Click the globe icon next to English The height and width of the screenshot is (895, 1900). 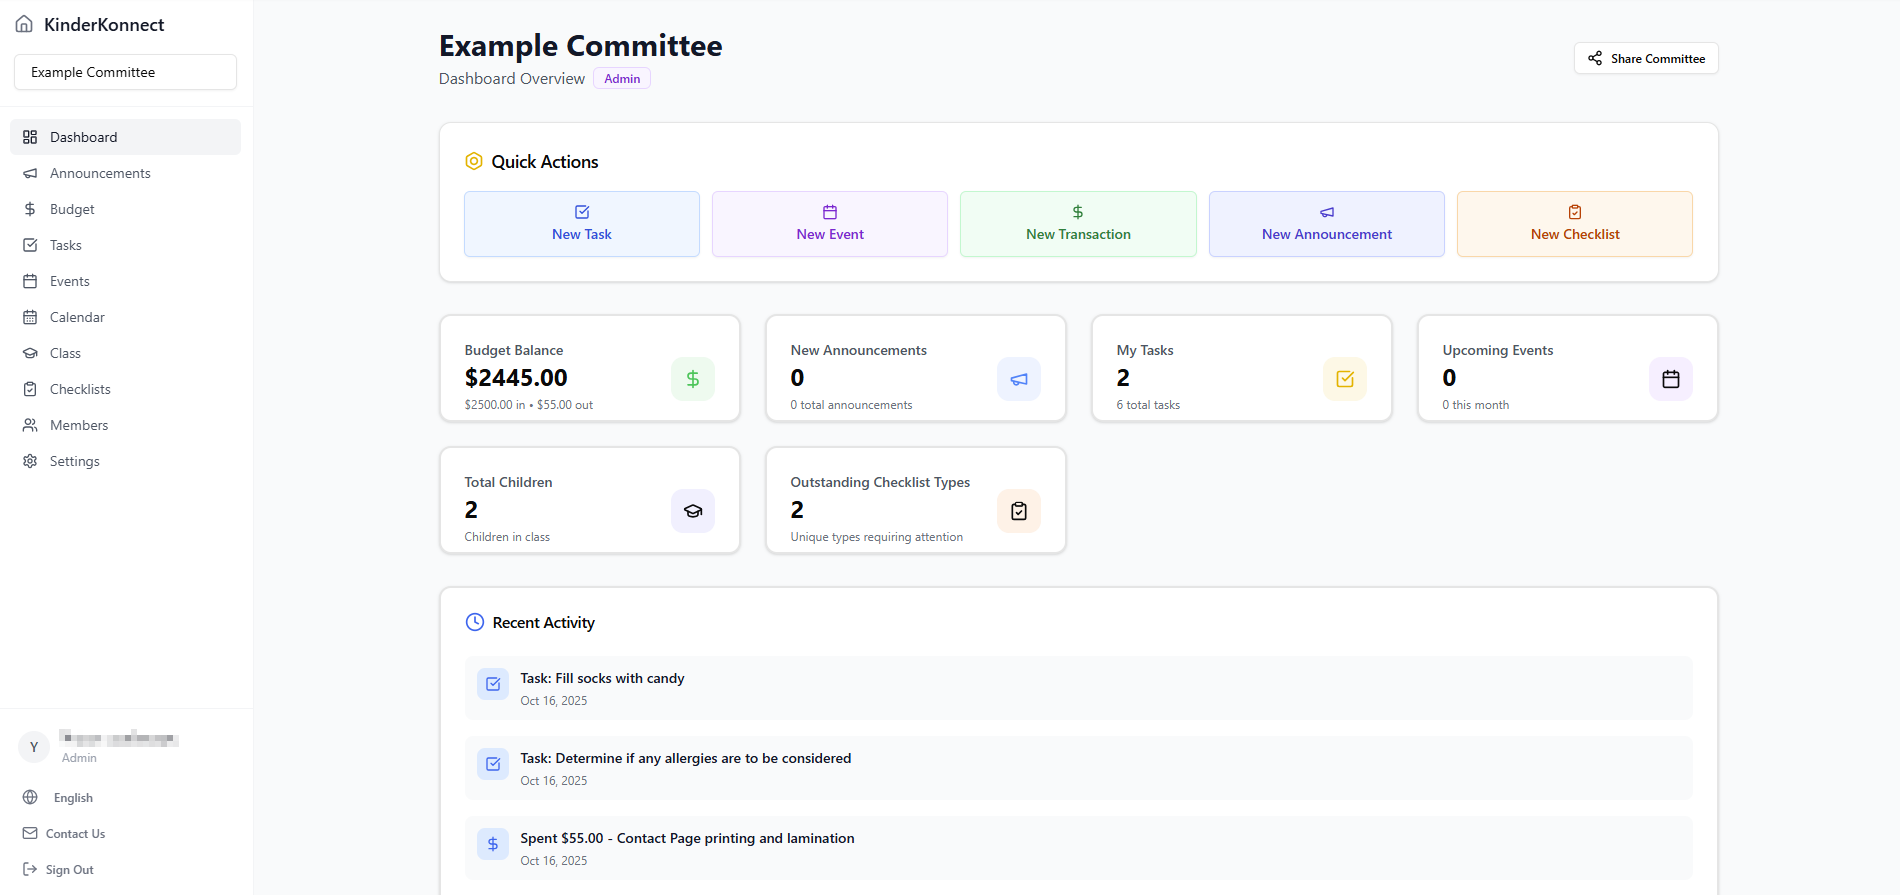click(x=30, y=797)
